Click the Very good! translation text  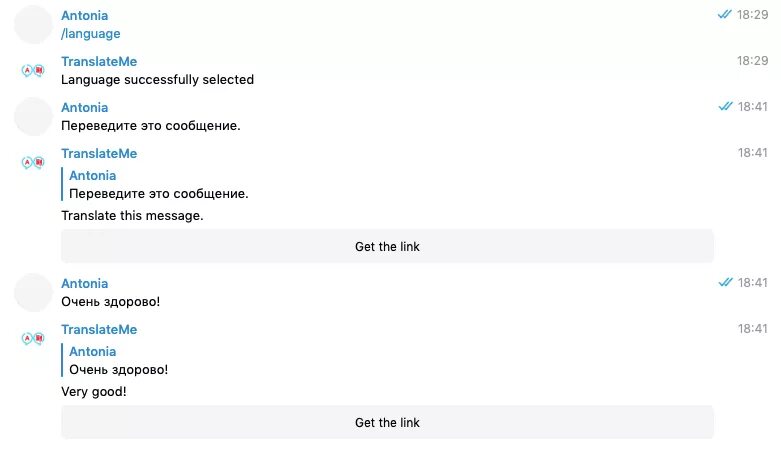[94, 392]
